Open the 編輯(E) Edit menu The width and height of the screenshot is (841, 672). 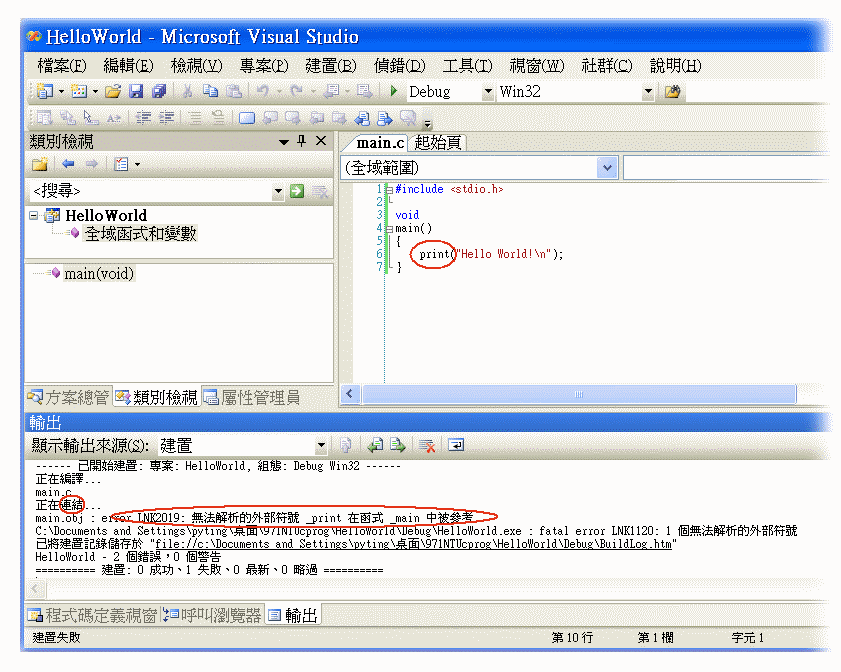click(128, 66)
